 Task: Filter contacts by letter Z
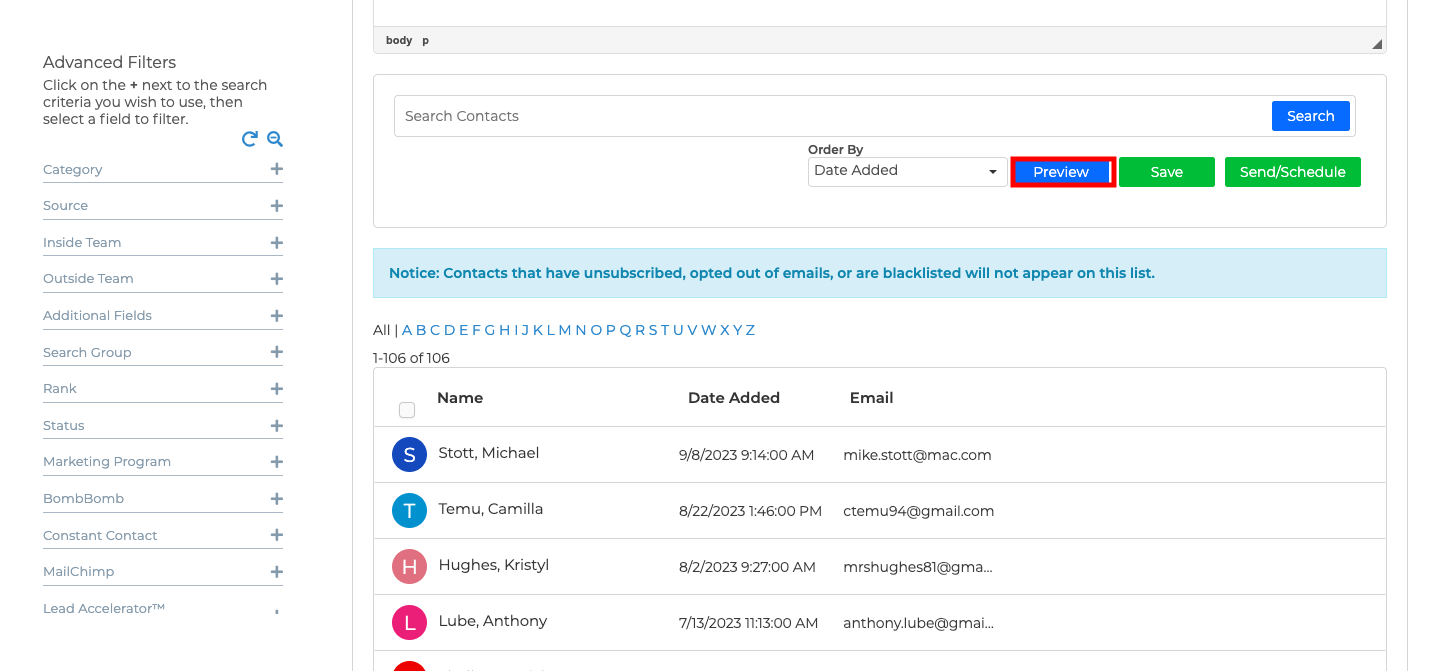pos(750,330)
